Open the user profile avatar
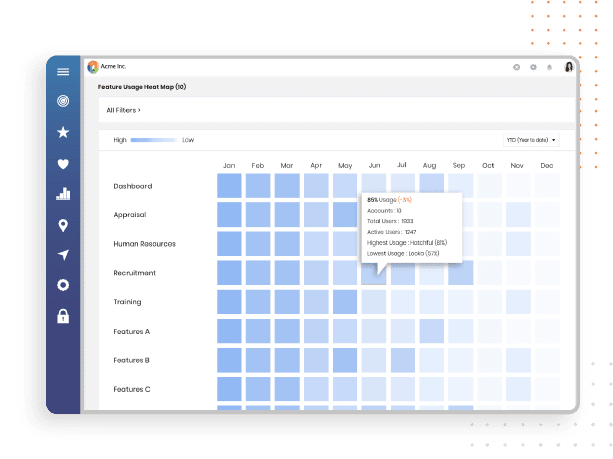613x459 pixels. [569, 67]
